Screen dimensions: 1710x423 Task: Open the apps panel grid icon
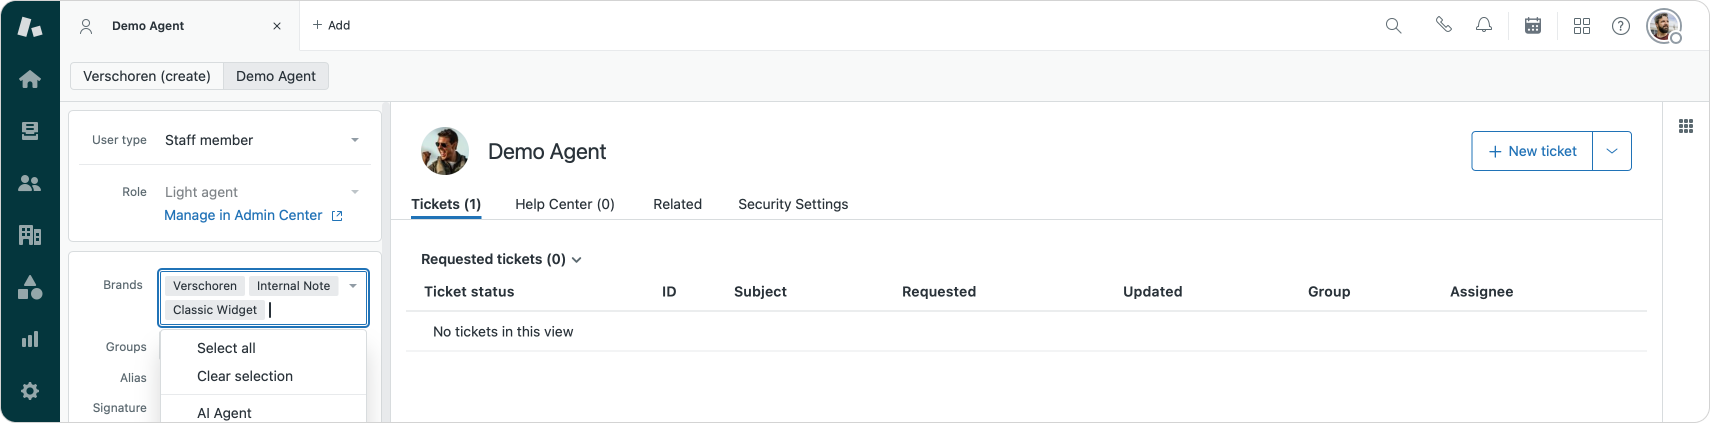pos(1686,126)
